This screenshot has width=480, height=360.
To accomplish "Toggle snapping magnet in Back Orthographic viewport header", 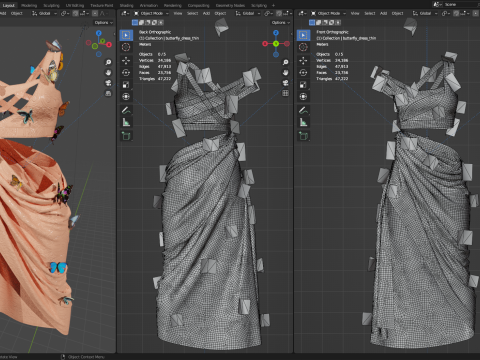I will pos(279,13).
